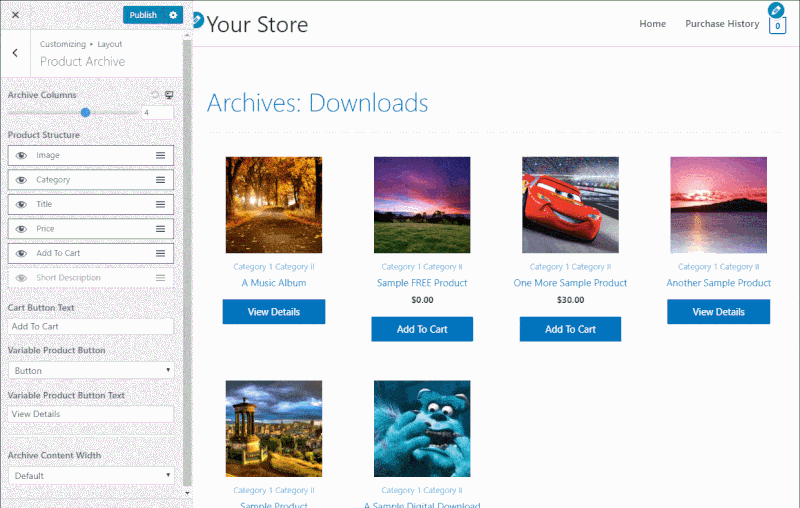
Task: Click the drag handle icon on Title row
Action: pyautogui.click(x=160, y=205)
